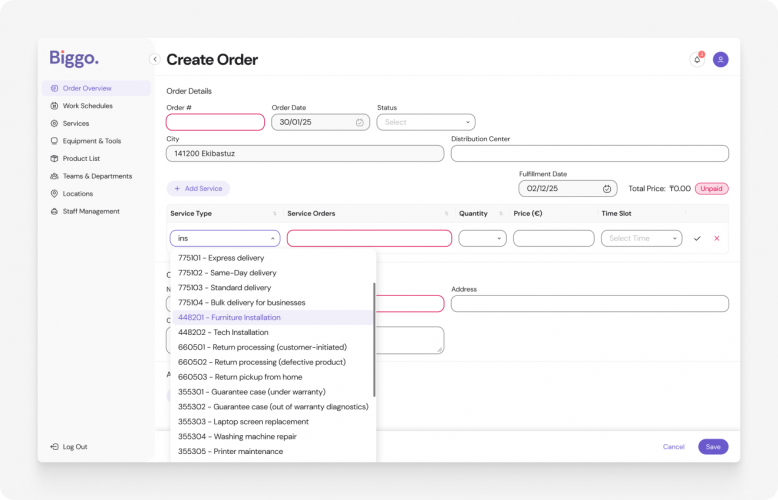778x500 pixels.
Task: Click the Save button
Action: pos(713,447)
